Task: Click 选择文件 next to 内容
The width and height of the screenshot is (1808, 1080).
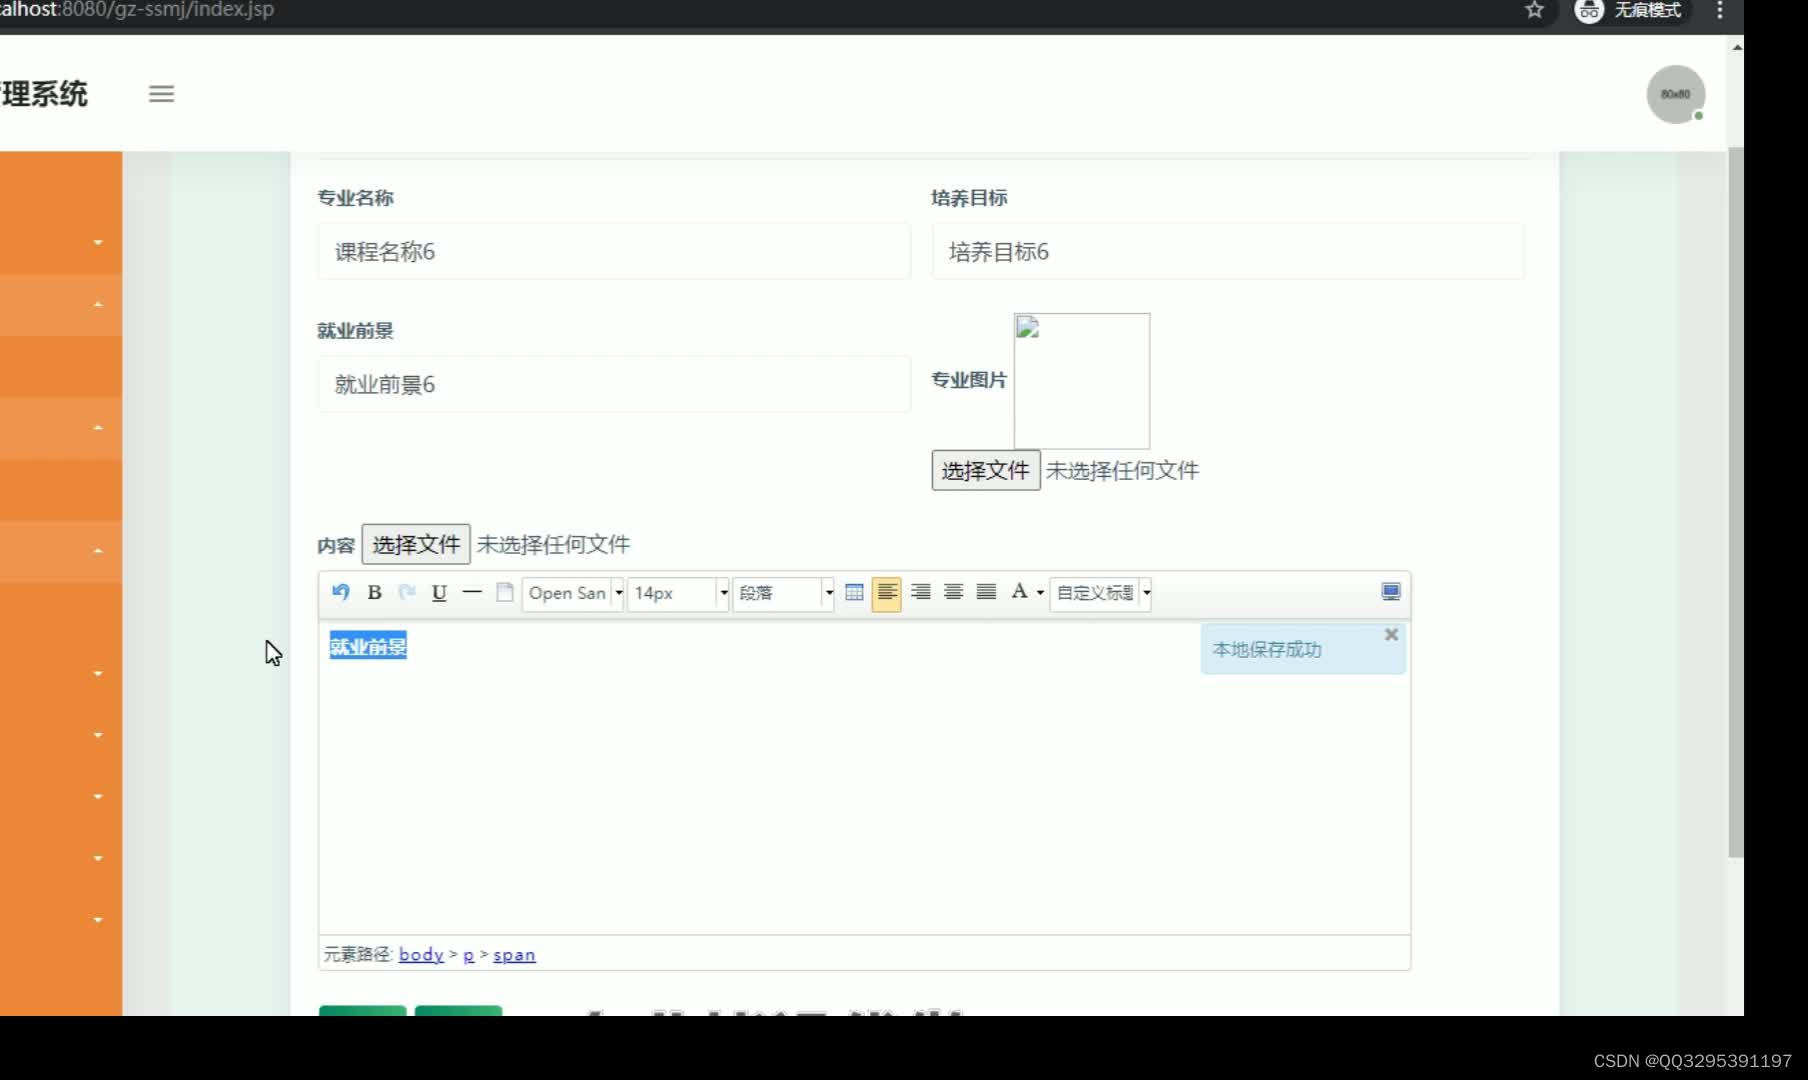Action: tap(416, 544)
